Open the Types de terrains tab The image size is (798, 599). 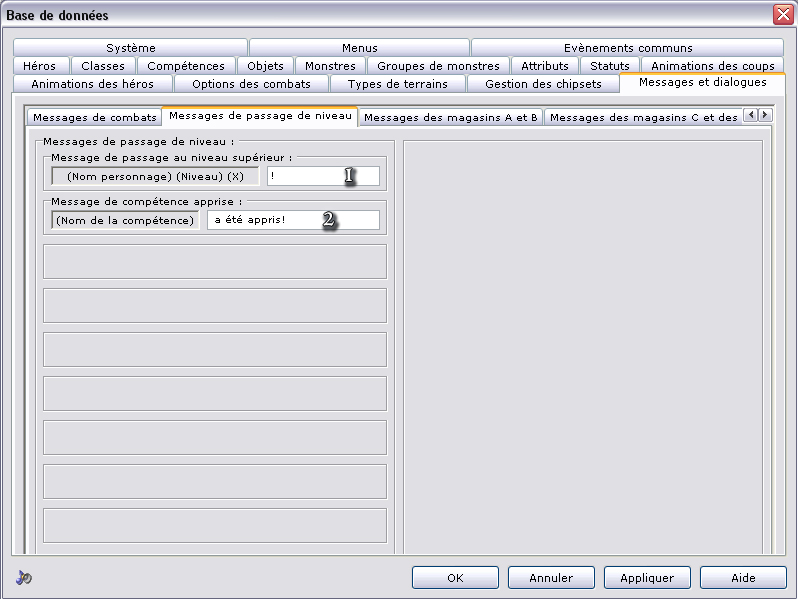click(397, 84)
